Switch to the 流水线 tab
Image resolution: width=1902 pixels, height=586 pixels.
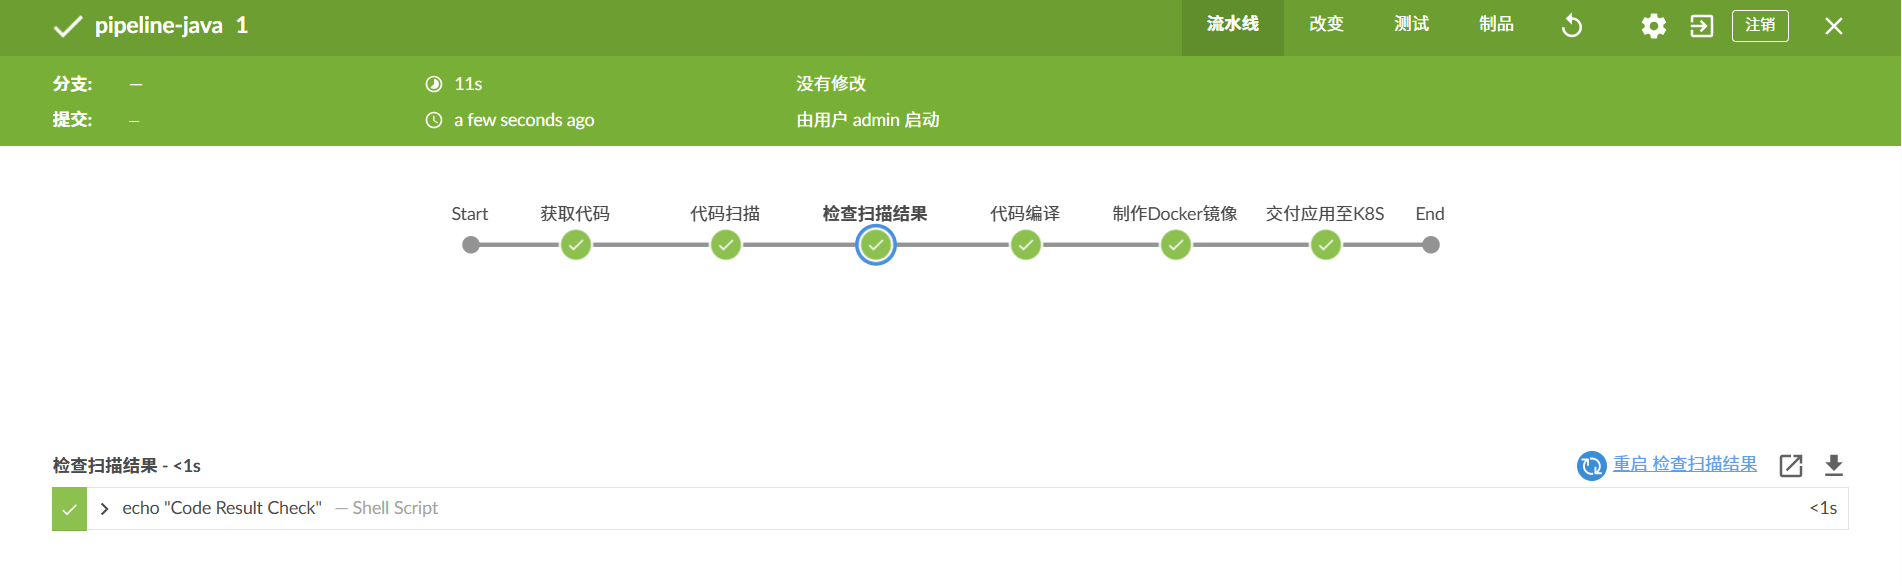tap(1232, 25)
